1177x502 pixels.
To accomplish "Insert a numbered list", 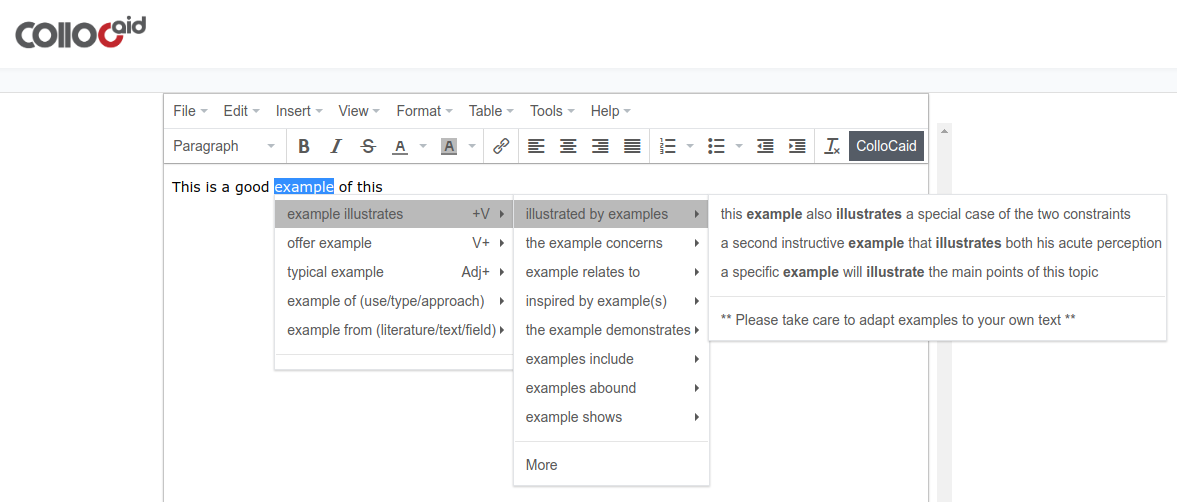I will (x=667, y=146).
